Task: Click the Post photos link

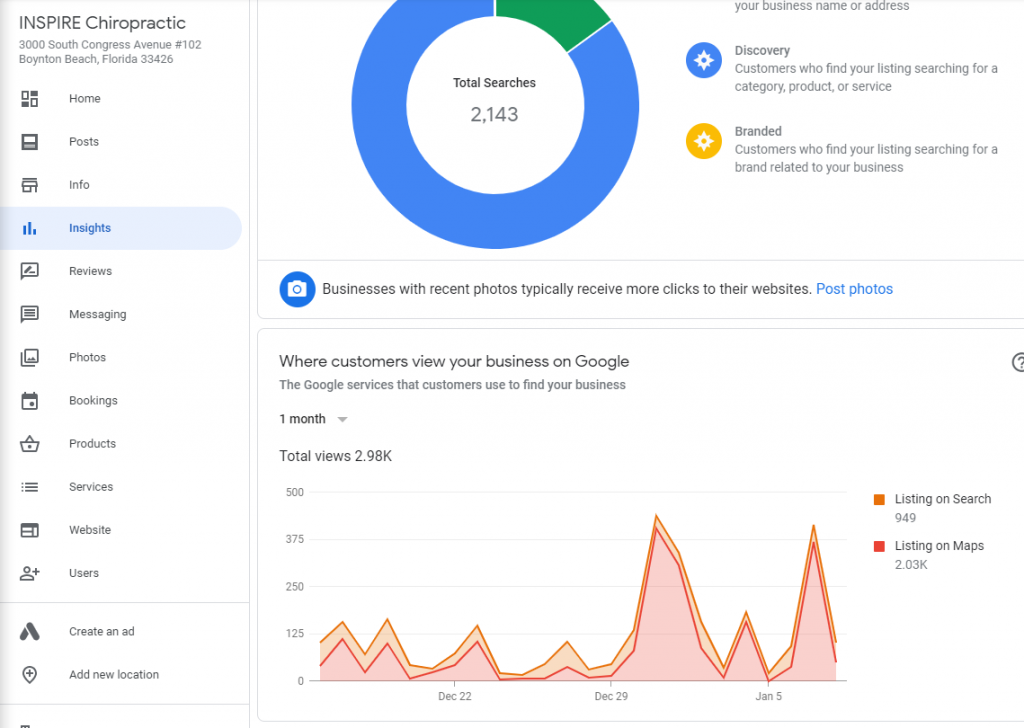Action: point(854,289)
